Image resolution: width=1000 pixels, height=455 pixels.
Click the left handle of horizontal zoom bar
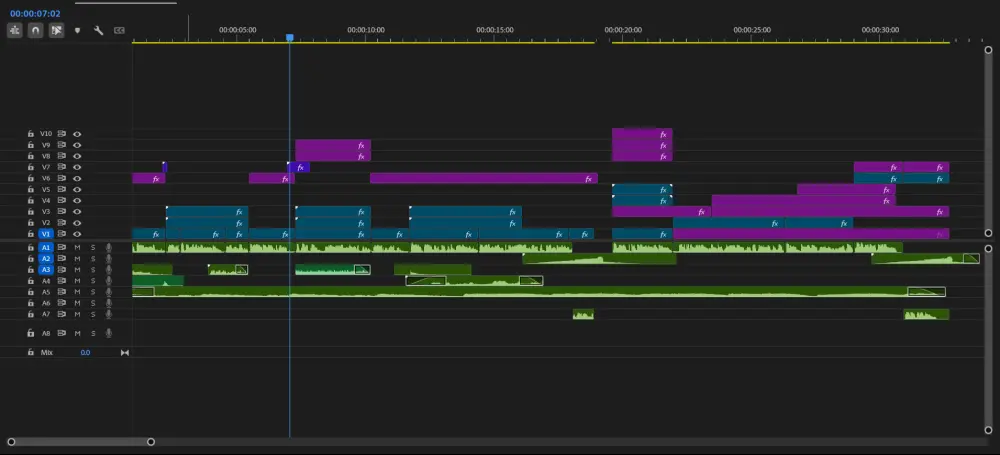click(11, 442)
